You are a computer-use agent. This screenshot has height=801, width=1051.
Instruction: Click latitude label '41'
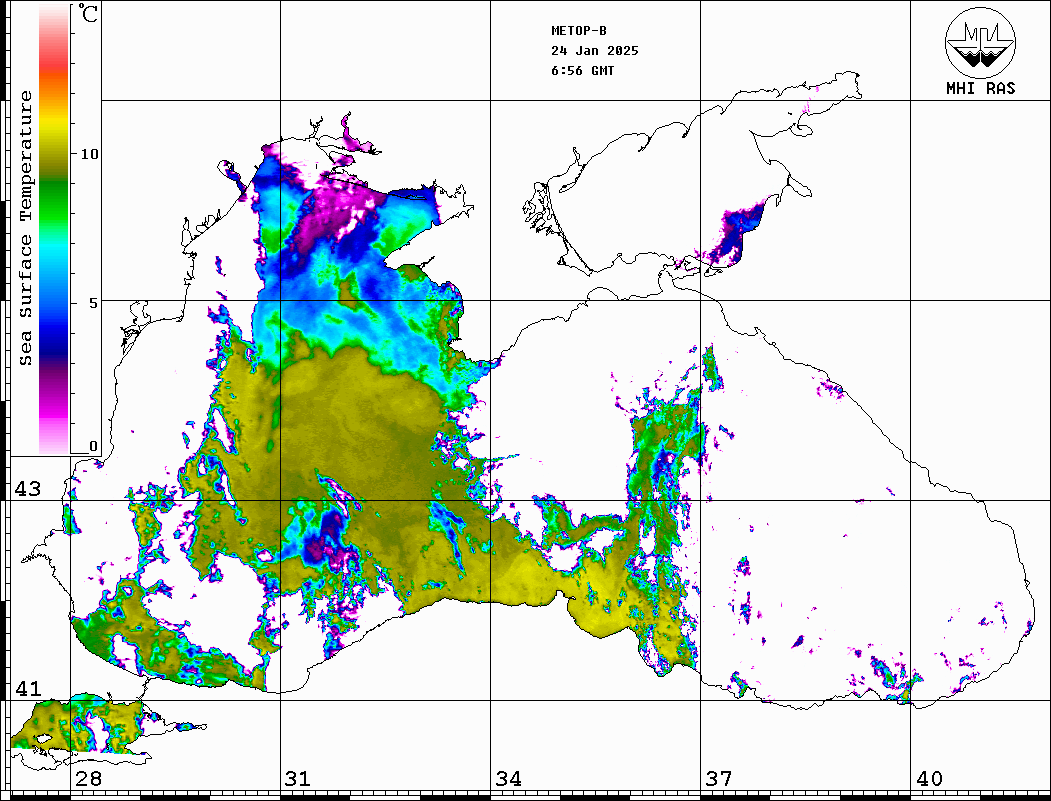27,688
